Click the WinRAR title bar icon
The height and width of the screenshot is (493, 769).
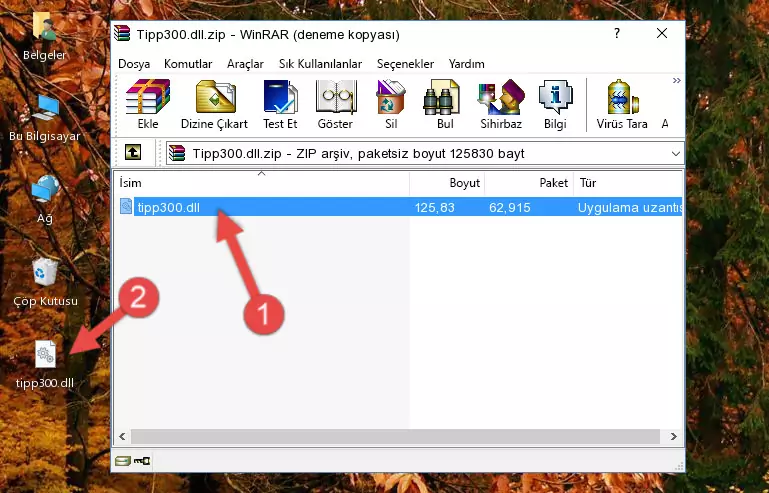coord(123,34)
